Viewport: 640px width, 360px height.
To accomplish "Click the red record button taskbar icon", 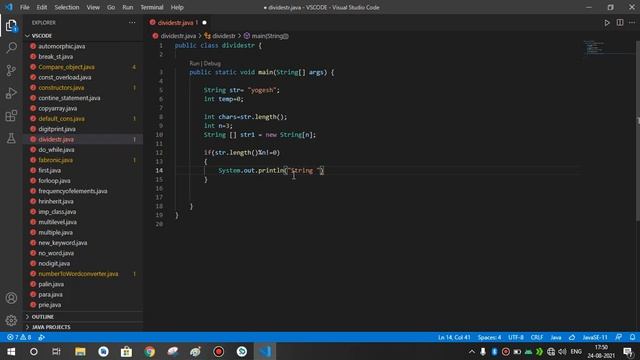I will point(219,351).
